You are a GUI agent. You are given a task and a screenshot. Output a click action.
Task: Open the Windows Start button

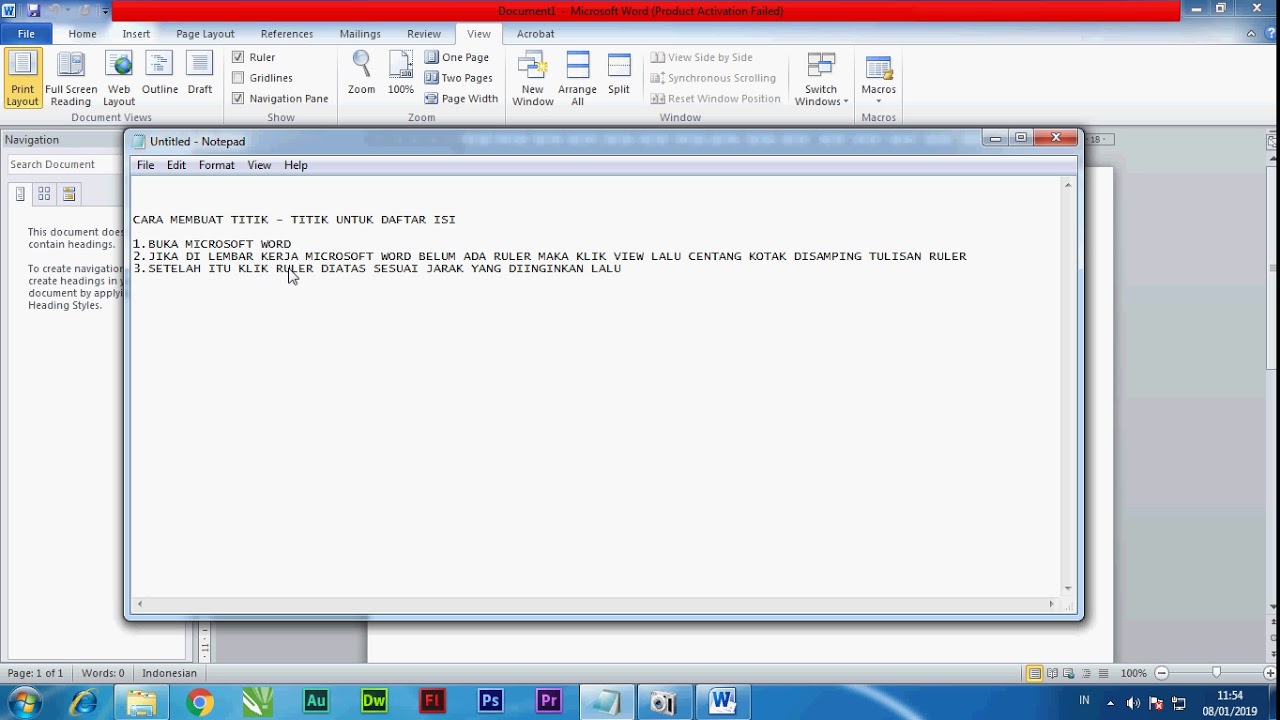point(25,701)
